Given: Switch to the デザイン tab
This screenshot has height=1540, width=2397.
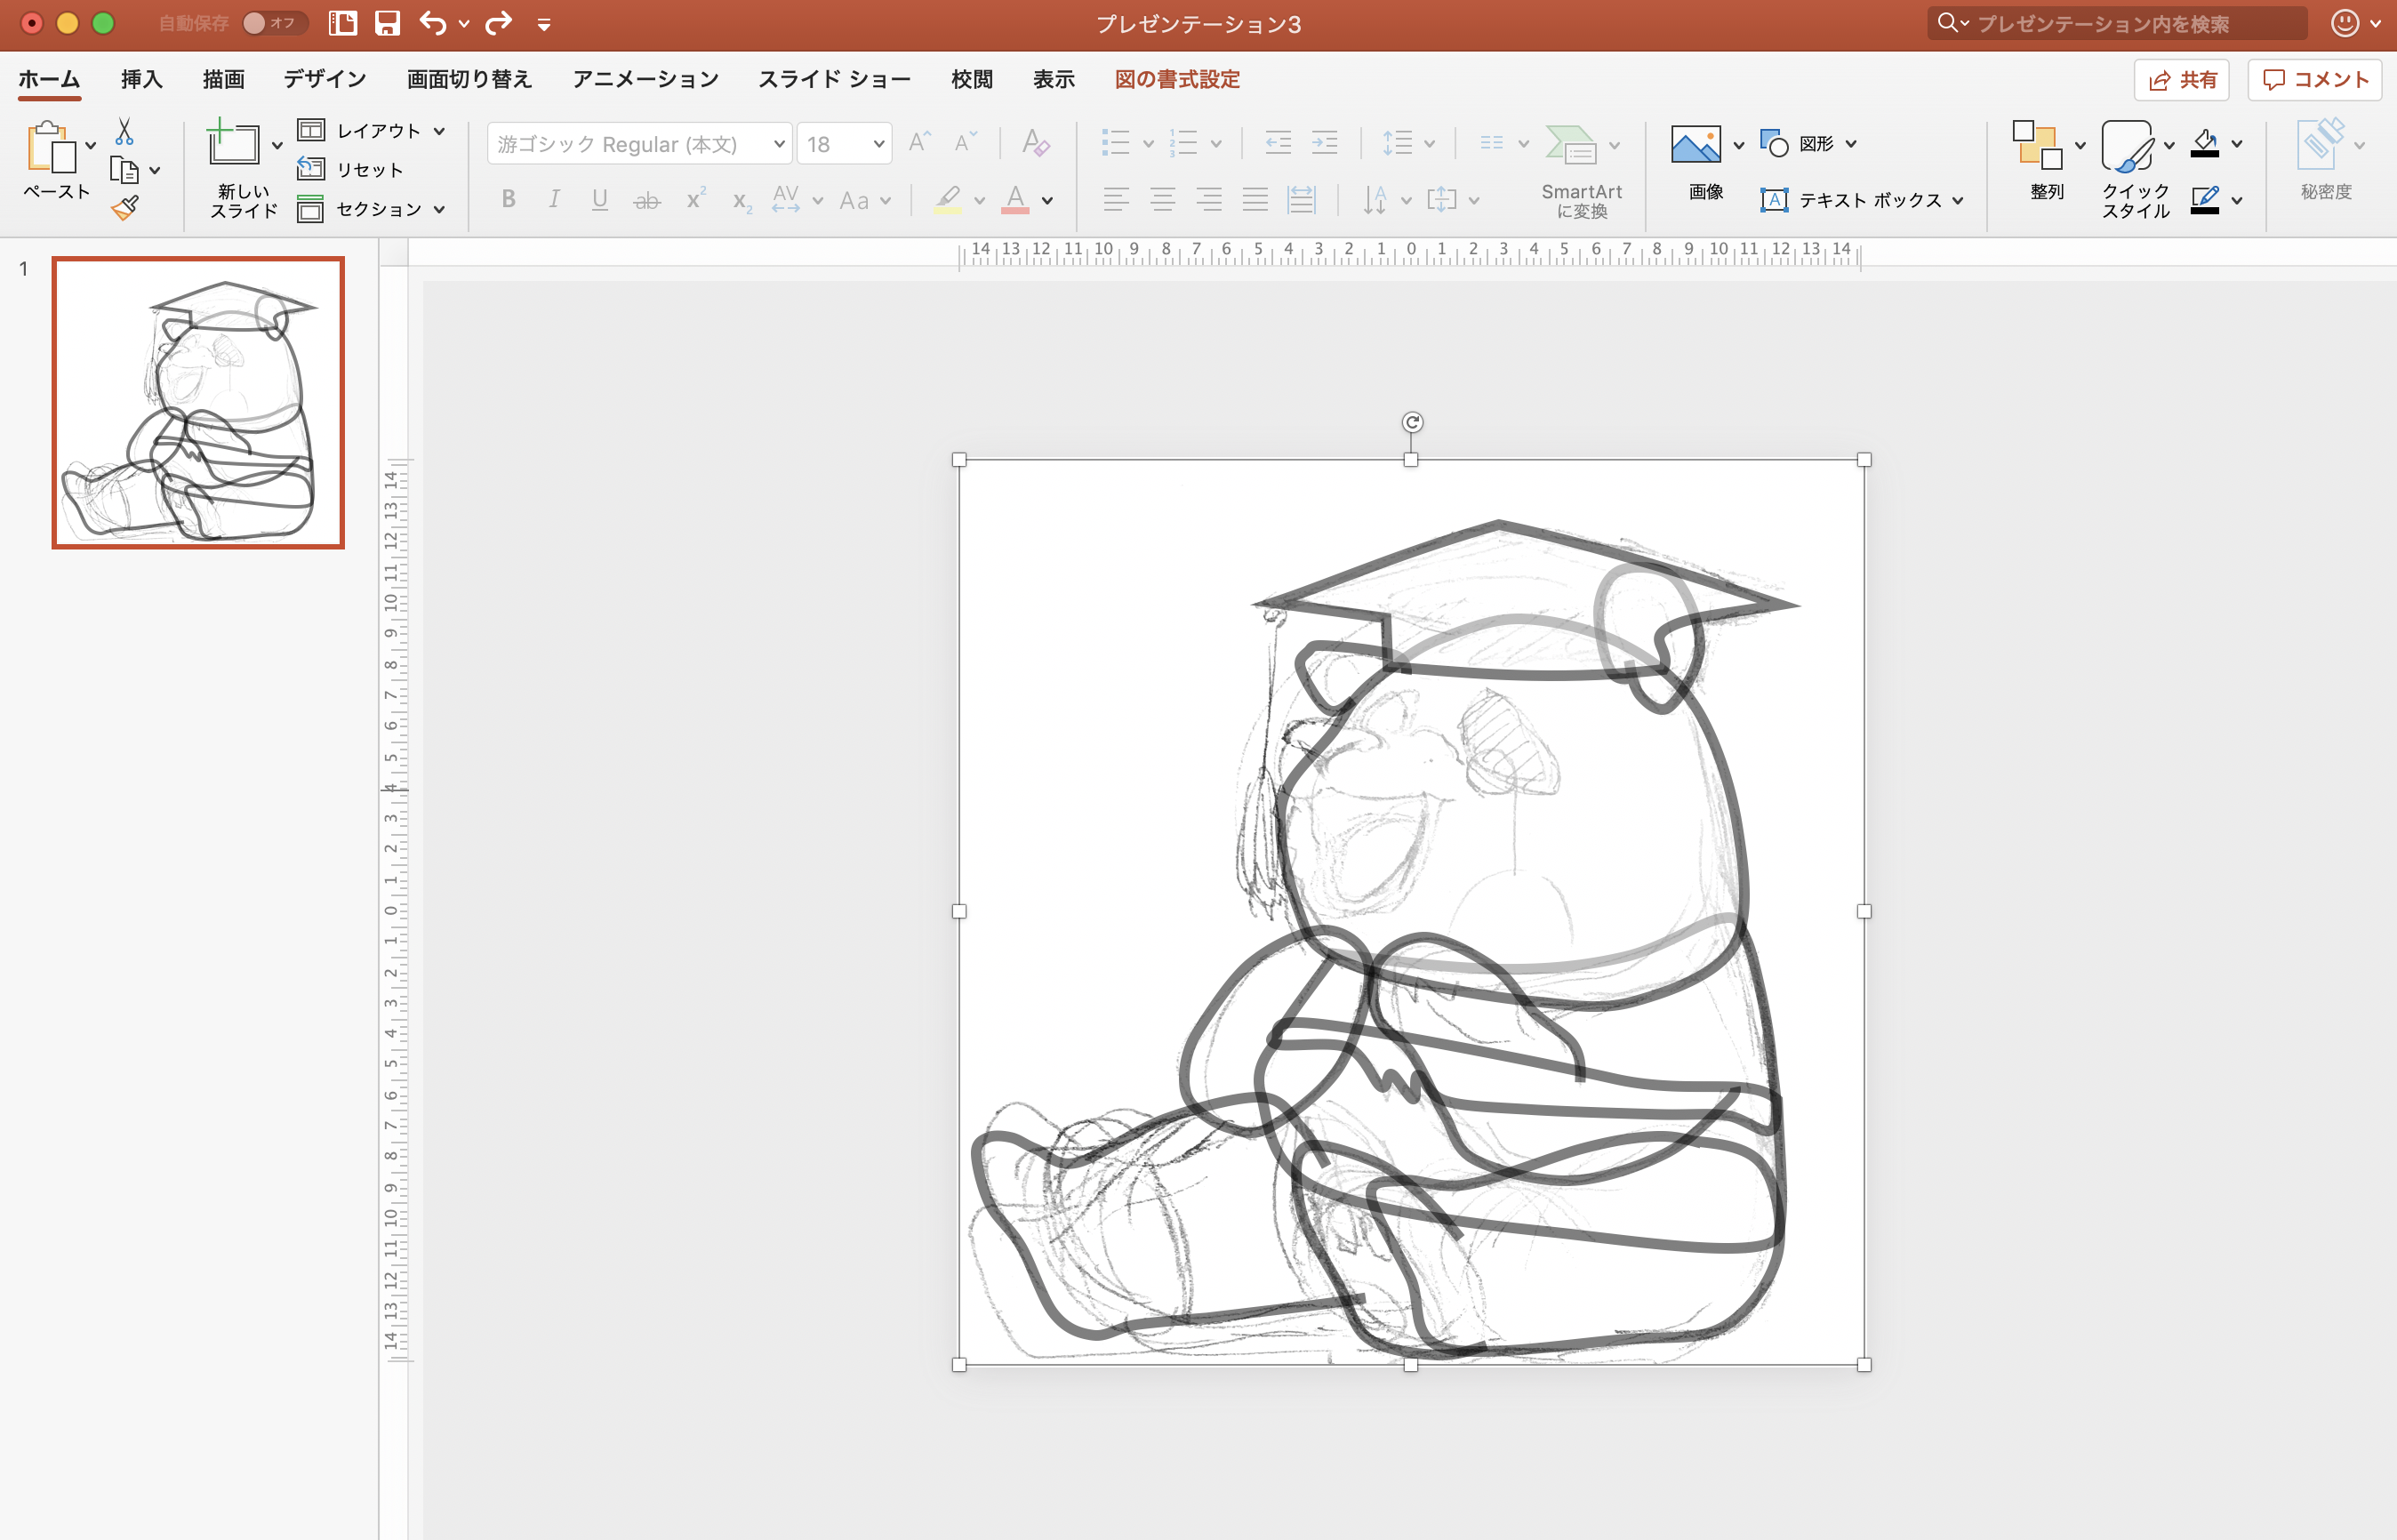Looking at the screenshot, I should tap(325, 79).
